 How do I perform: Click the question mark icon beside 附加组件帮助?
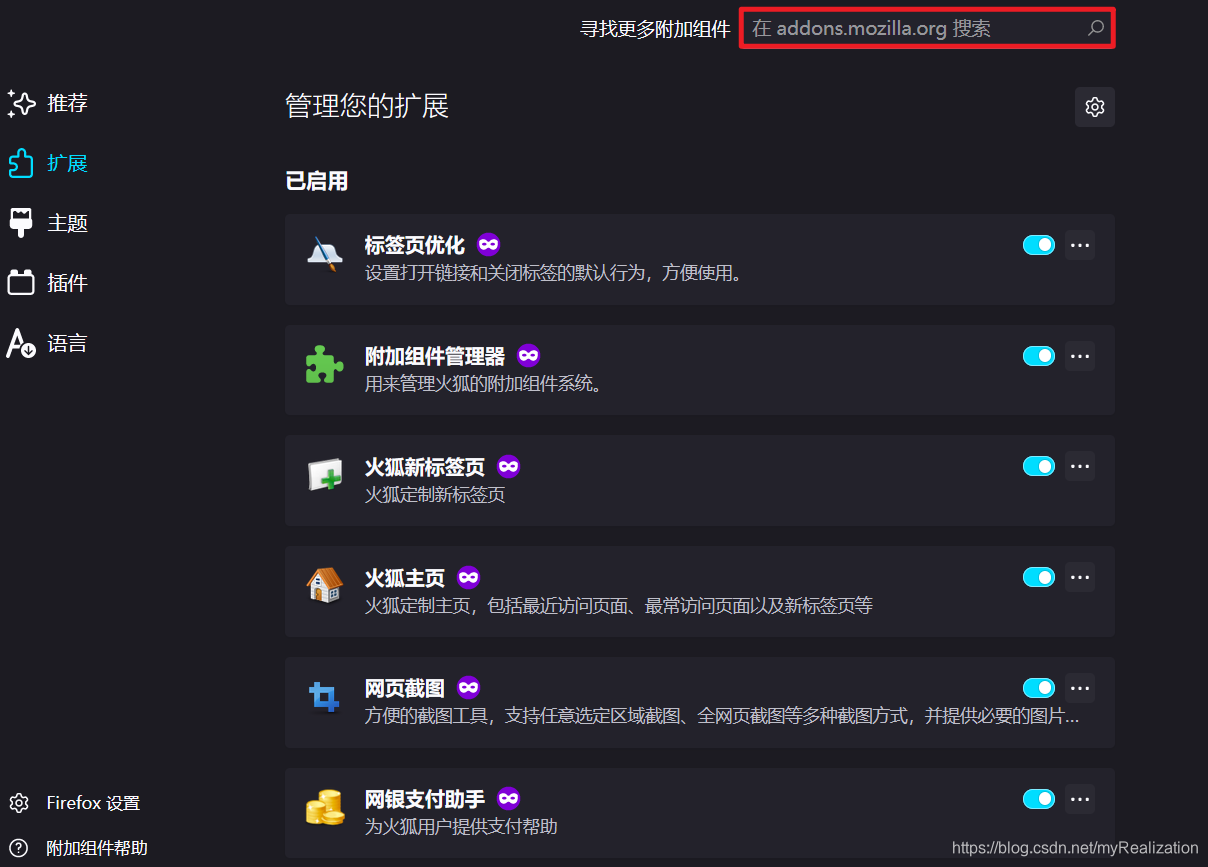[x=19, y=848]
